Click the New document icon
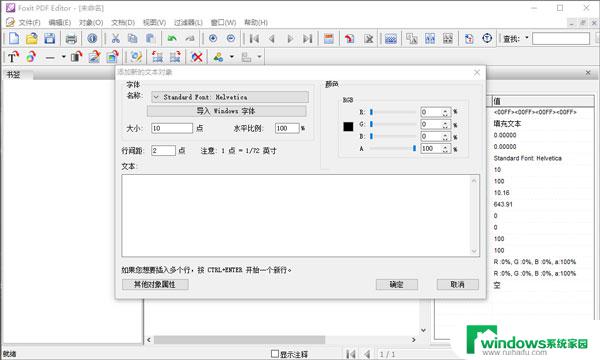 [14, 39]
